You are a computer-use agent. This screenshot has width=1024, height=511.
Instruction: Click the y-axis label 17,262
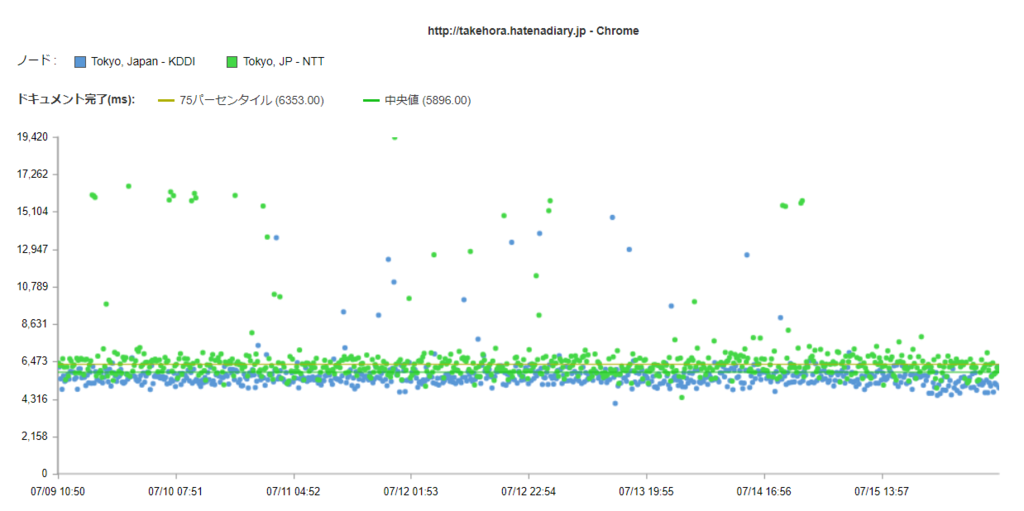(x=34, y=174)
